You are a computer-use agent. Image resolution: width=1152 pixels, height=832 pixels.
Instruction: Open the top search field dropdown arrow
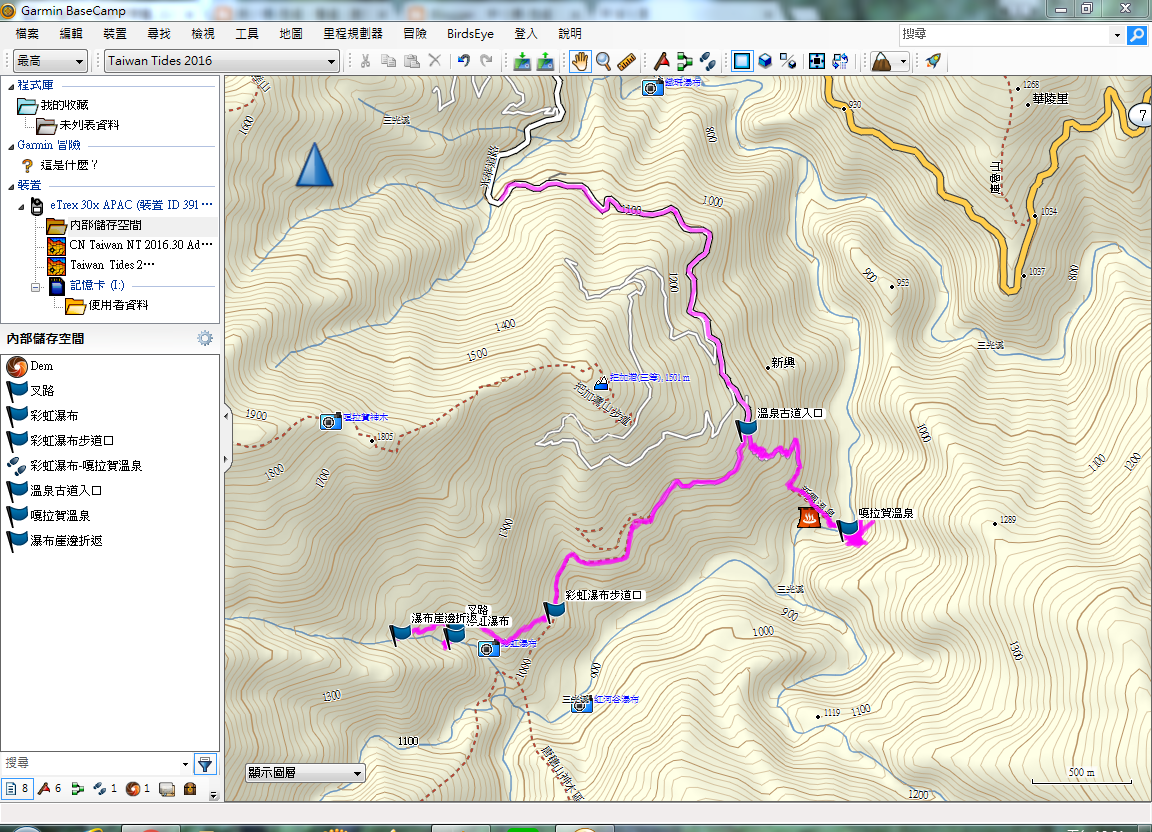[1117, 35]
